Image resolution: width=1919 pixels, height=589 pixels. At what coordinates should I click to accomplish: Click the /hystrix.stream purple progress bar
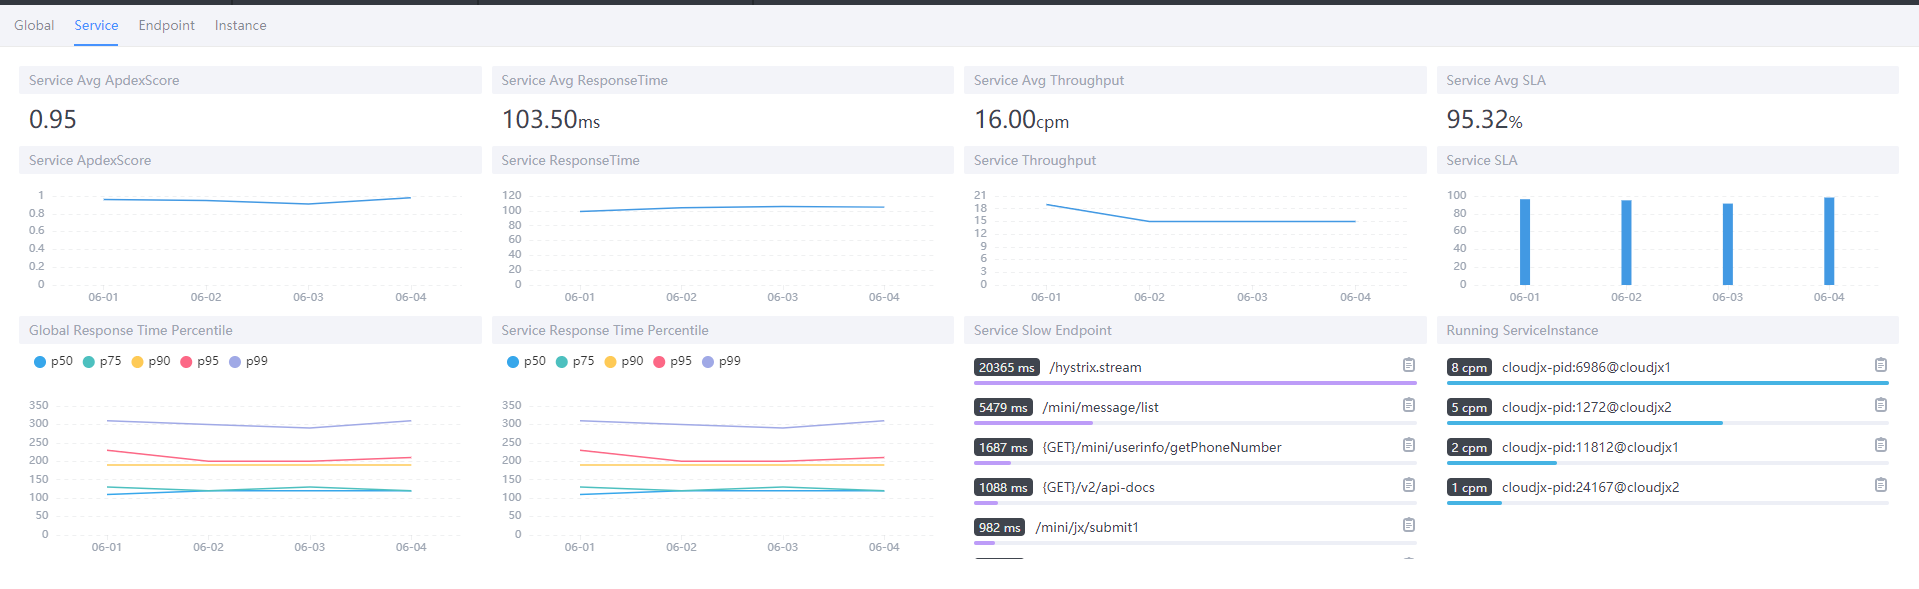pos(1194,383)
